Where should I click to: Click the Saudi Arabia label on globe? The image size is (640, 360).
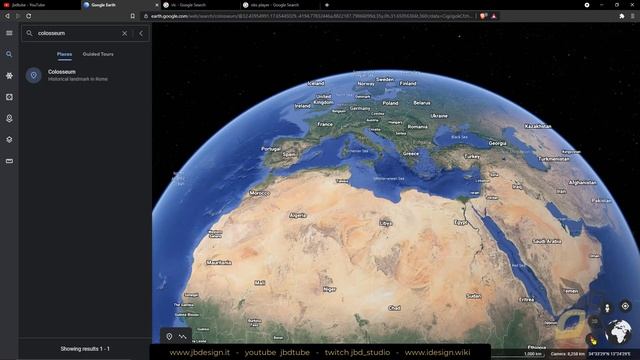(x=547, y=241)
